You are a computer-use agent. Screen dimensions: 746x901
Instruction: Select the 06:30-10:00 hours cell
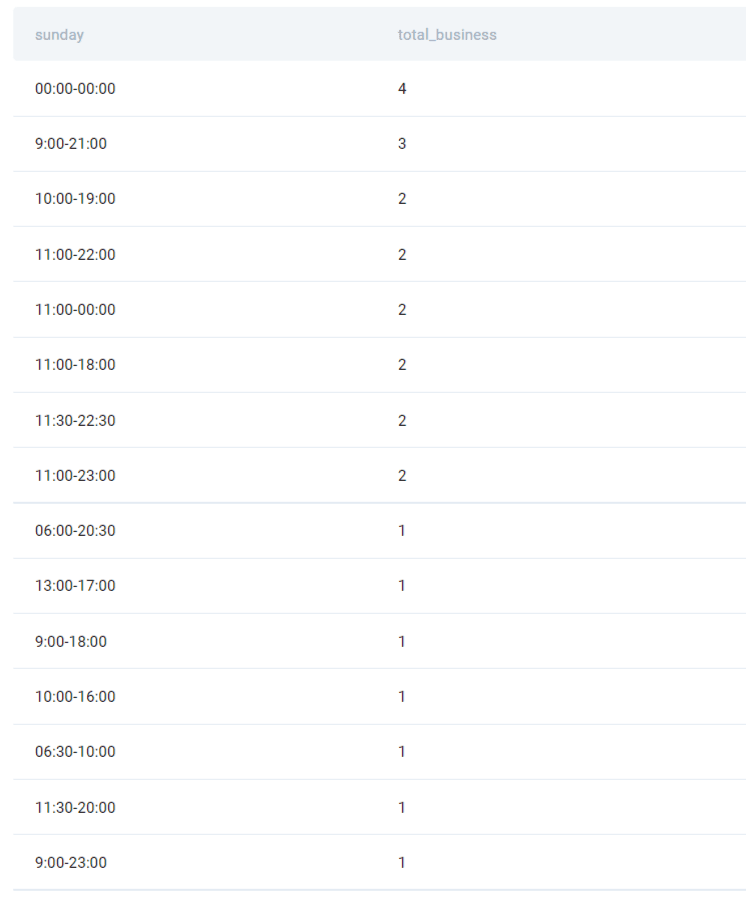click(75, 752)
